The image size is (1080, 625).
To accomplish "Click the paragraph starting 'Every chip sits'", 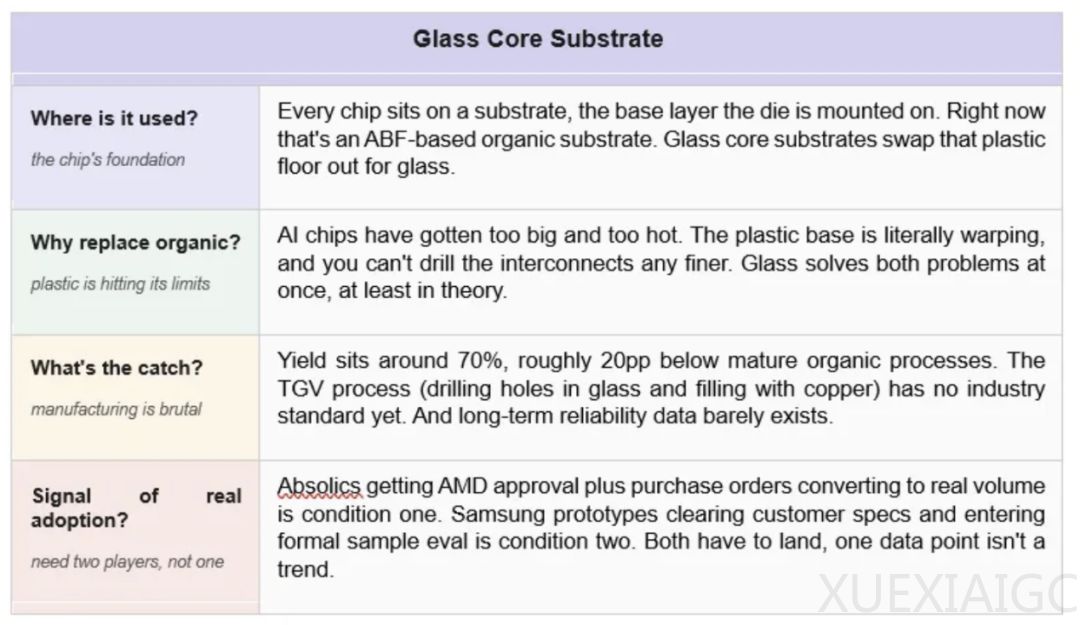I will (x=661, y=139).
